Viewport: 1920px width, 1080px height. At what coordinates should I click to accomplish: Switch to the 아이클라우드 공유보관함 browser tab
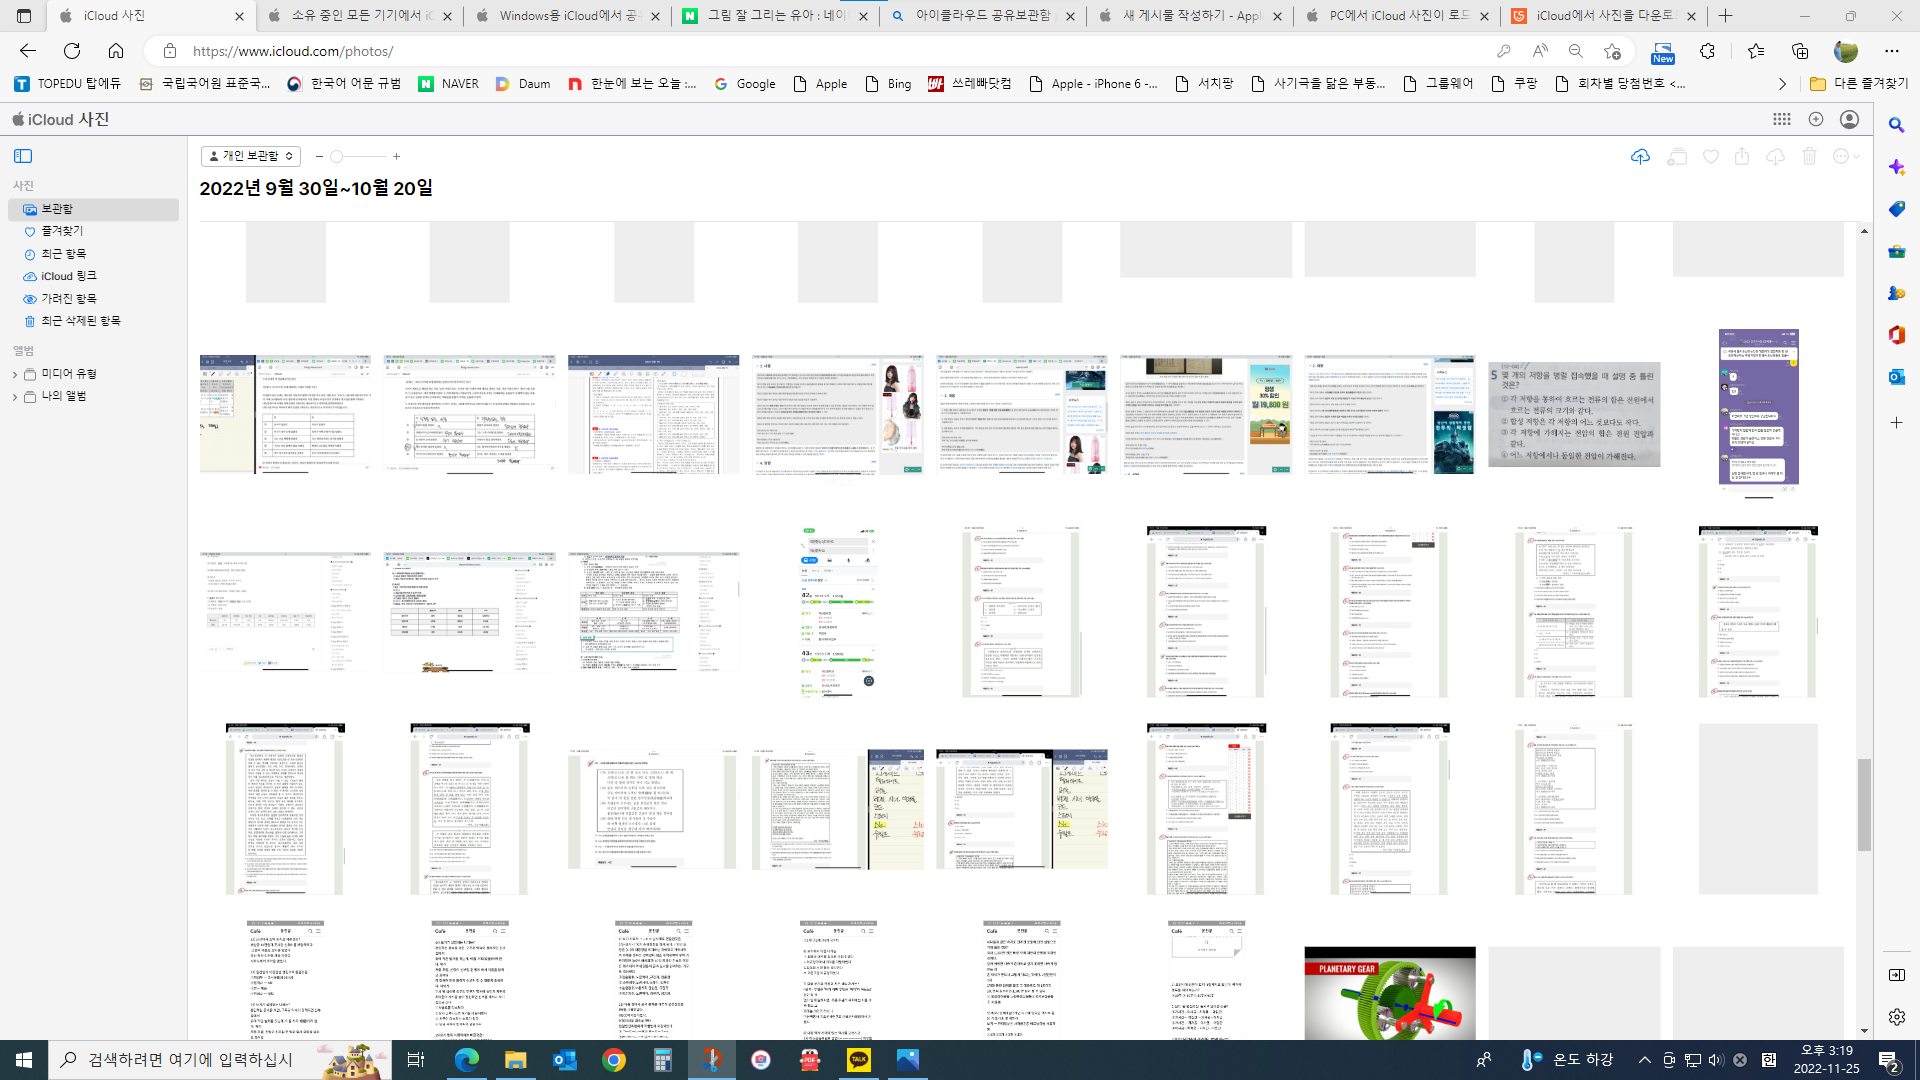(x=982, y=16)
